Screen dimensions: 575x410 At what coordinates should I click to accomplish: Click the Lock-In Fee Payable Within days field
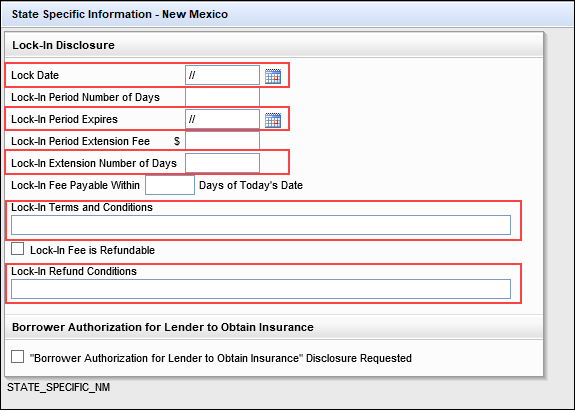pyautogui.click(x=170, y=185)
